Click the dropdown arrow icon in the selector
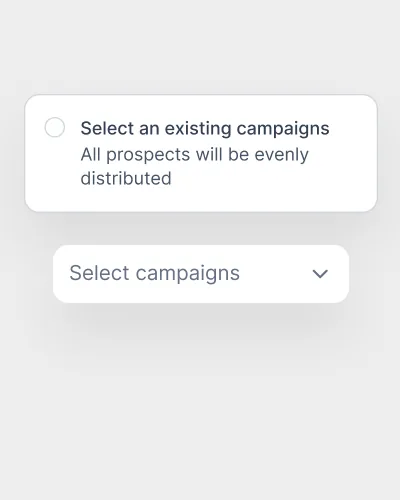 [x=320, y=274]
